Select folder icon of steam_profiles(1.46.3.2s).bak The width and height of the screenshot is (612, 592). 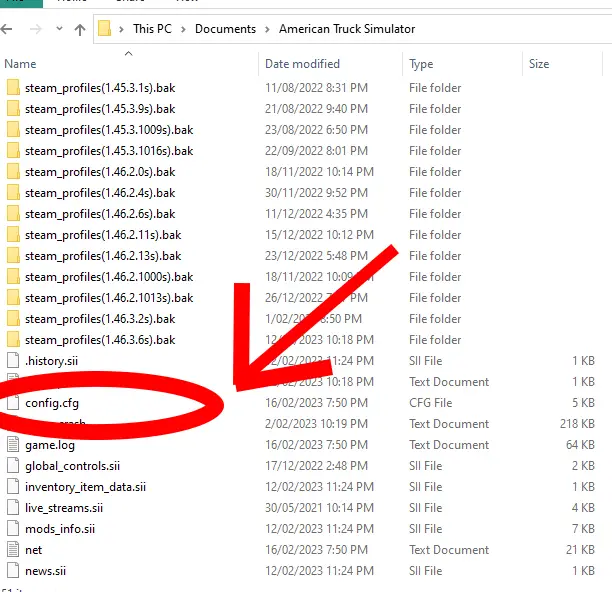[13, 319]
